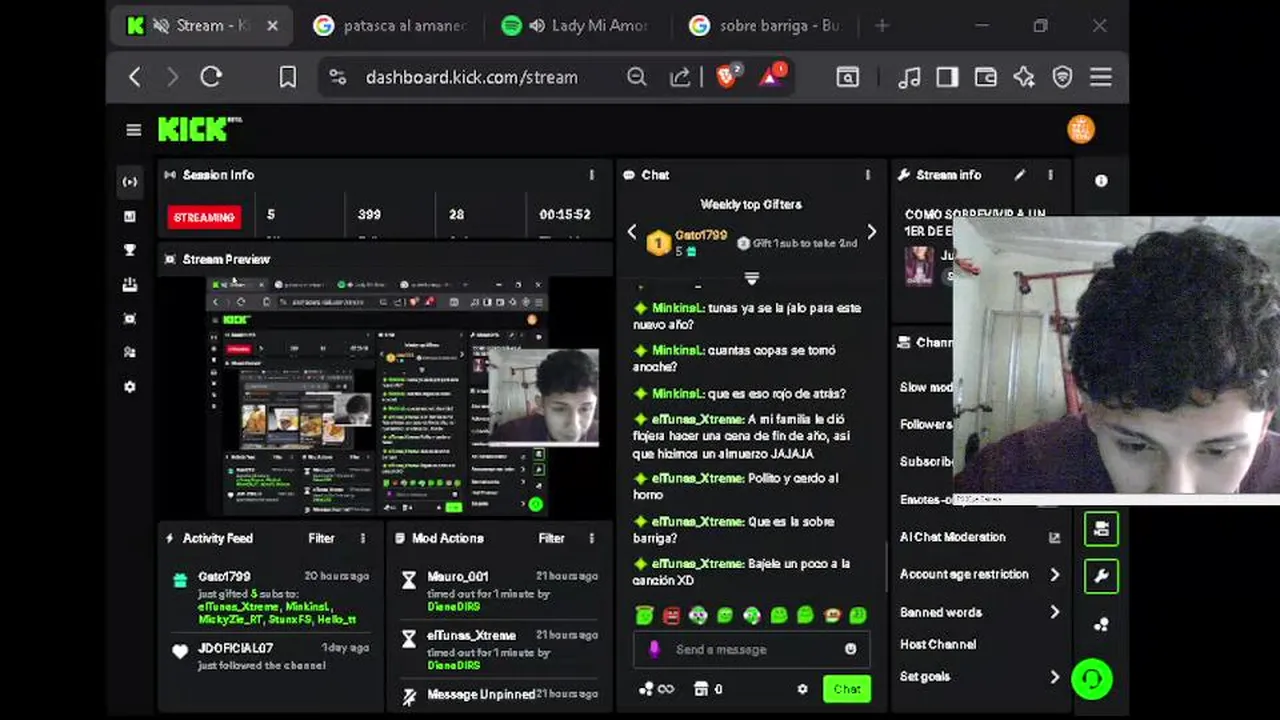Click the Send a message field
Viewport: 1280px width, 720px height.
point(752,649)
